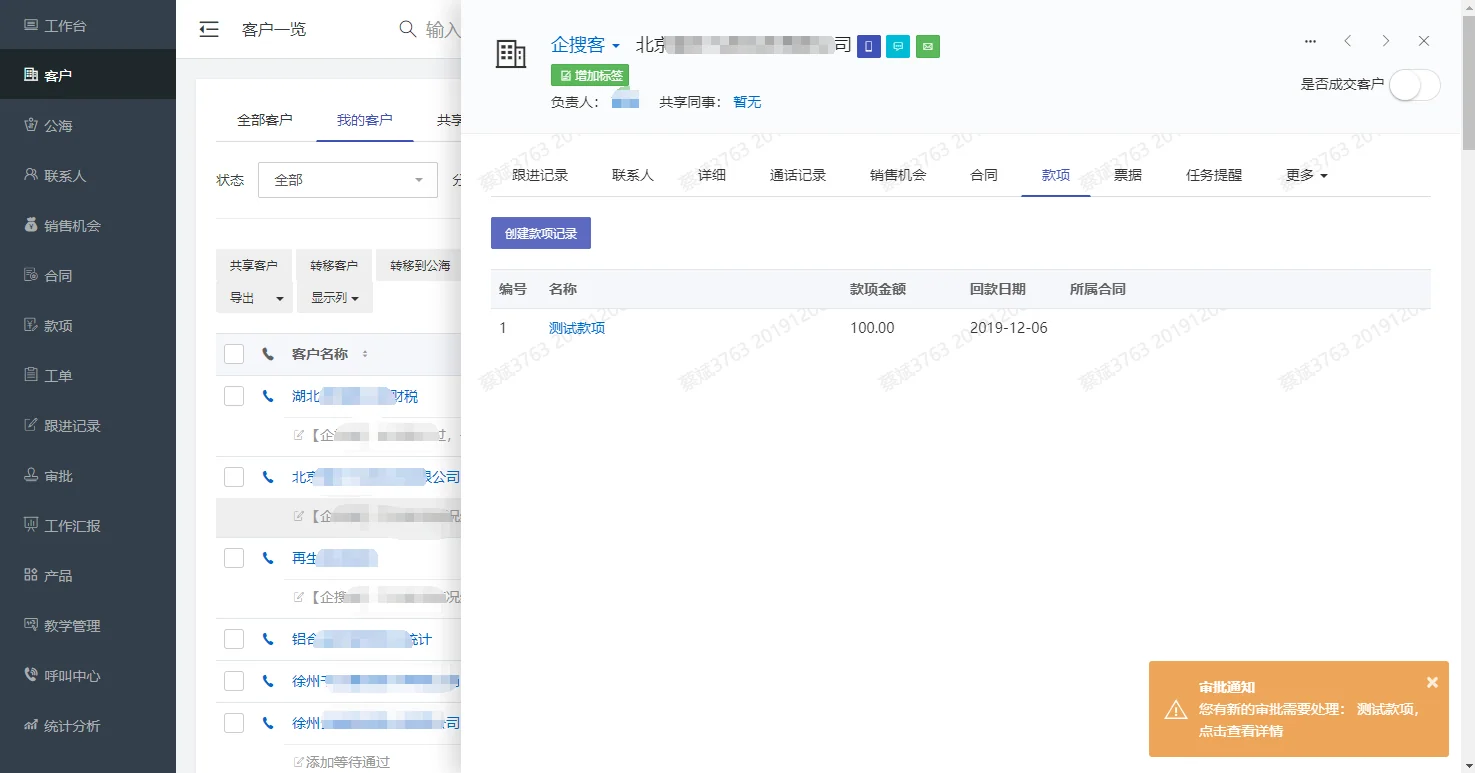Open 呼叫中心 in the sidebar
Image resolution: width=1475 pixels, height=773 pixels.
coord(88,675)
